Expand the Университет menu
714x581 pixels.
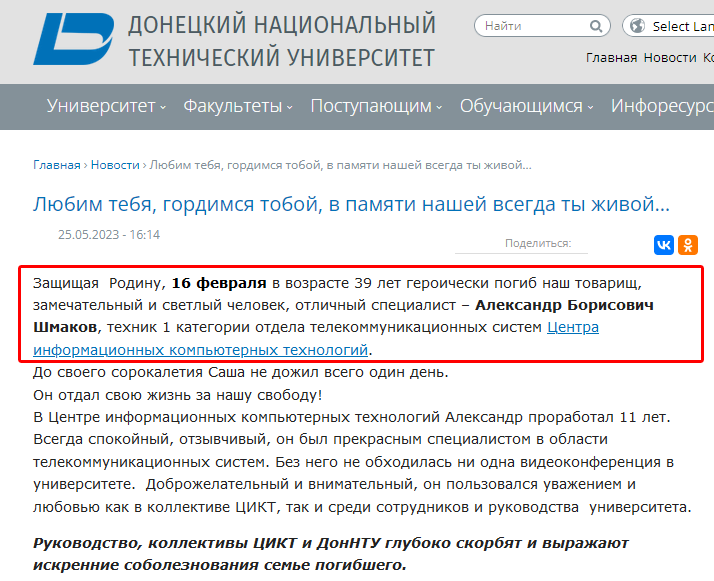click(x=105, y=106)
